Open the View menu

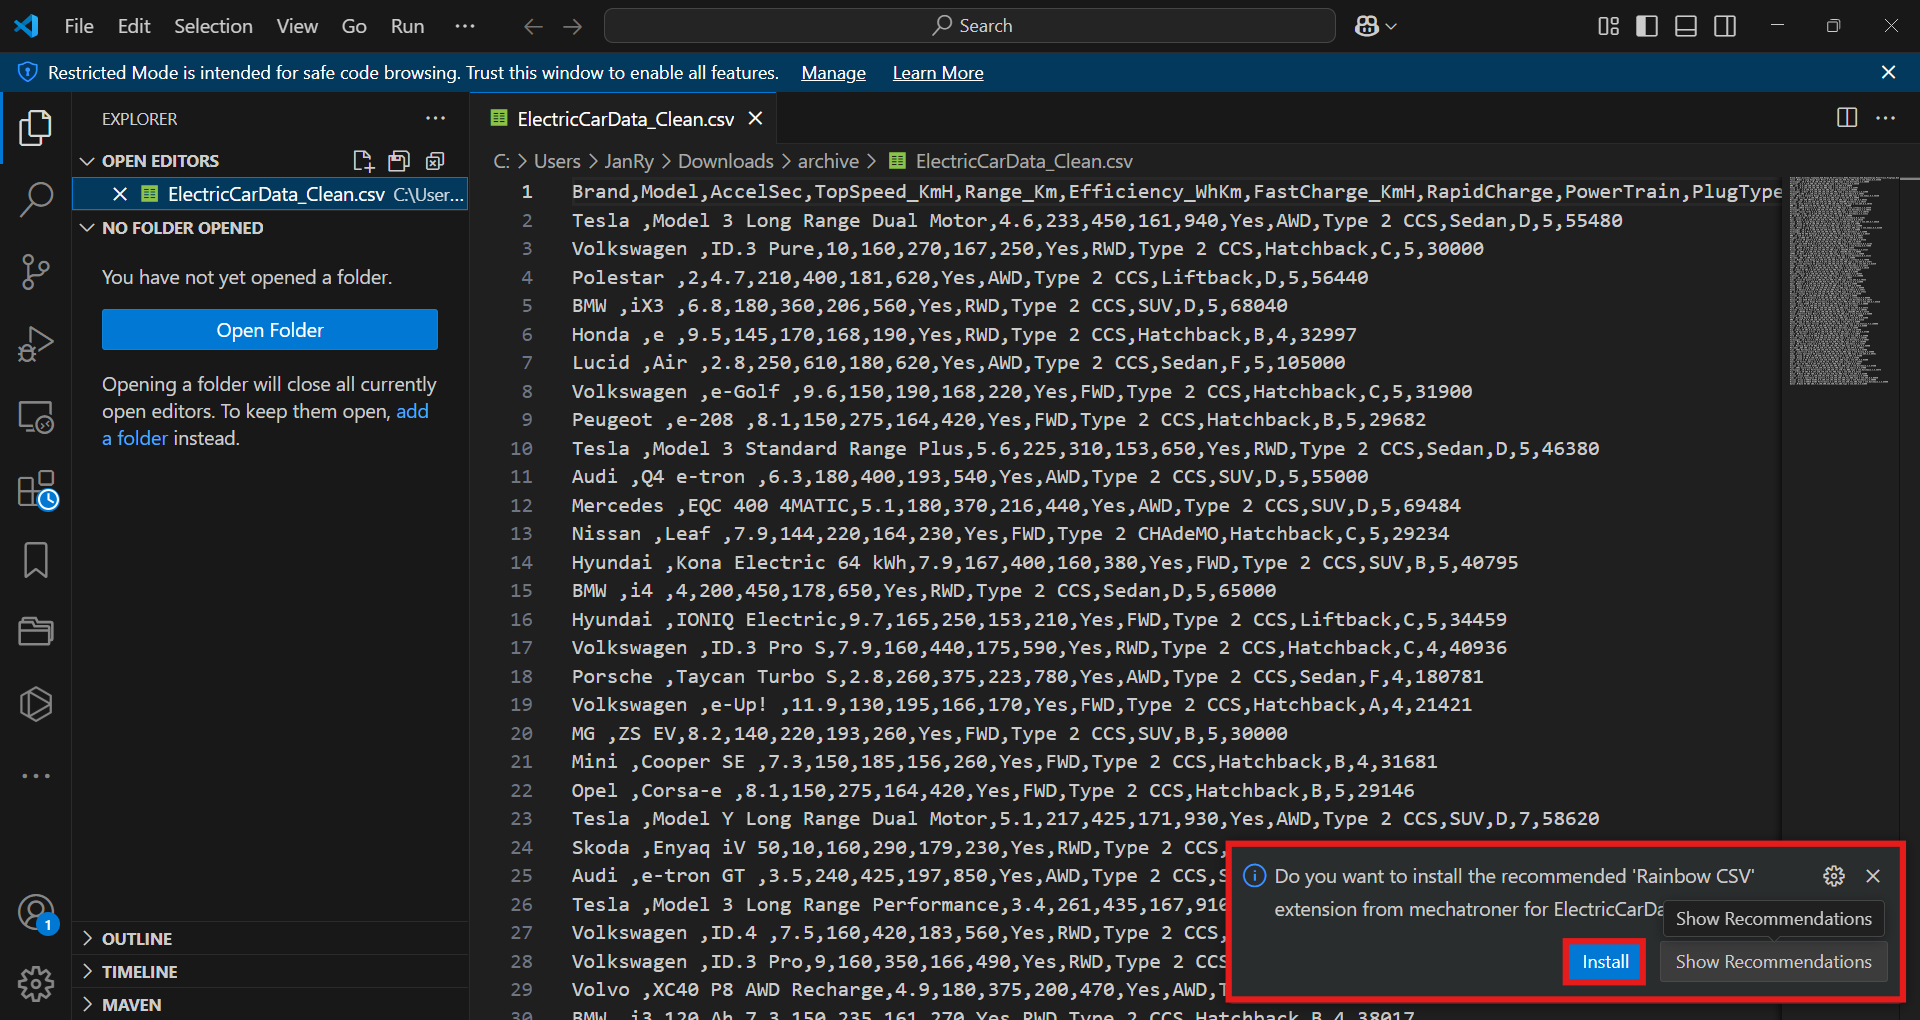pos(297,26)
